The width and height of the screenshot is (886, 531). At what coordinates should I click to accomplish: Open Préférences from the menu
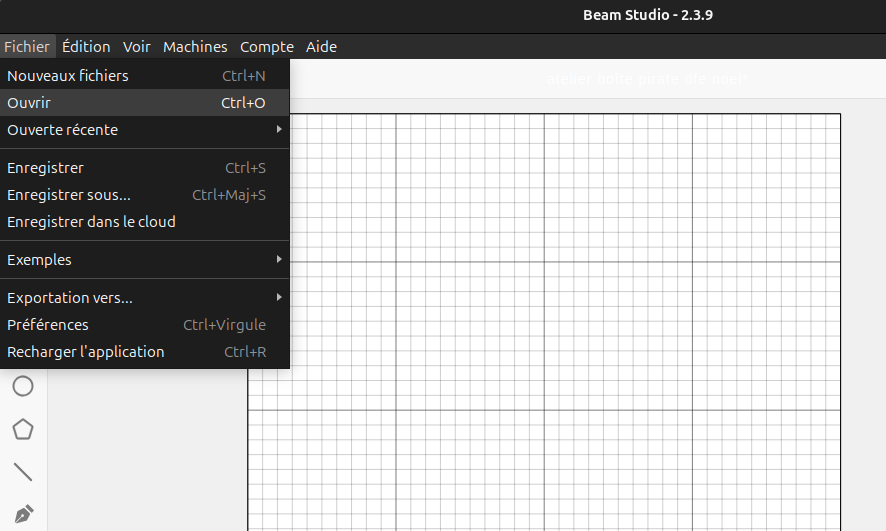(x=48, y=325)
